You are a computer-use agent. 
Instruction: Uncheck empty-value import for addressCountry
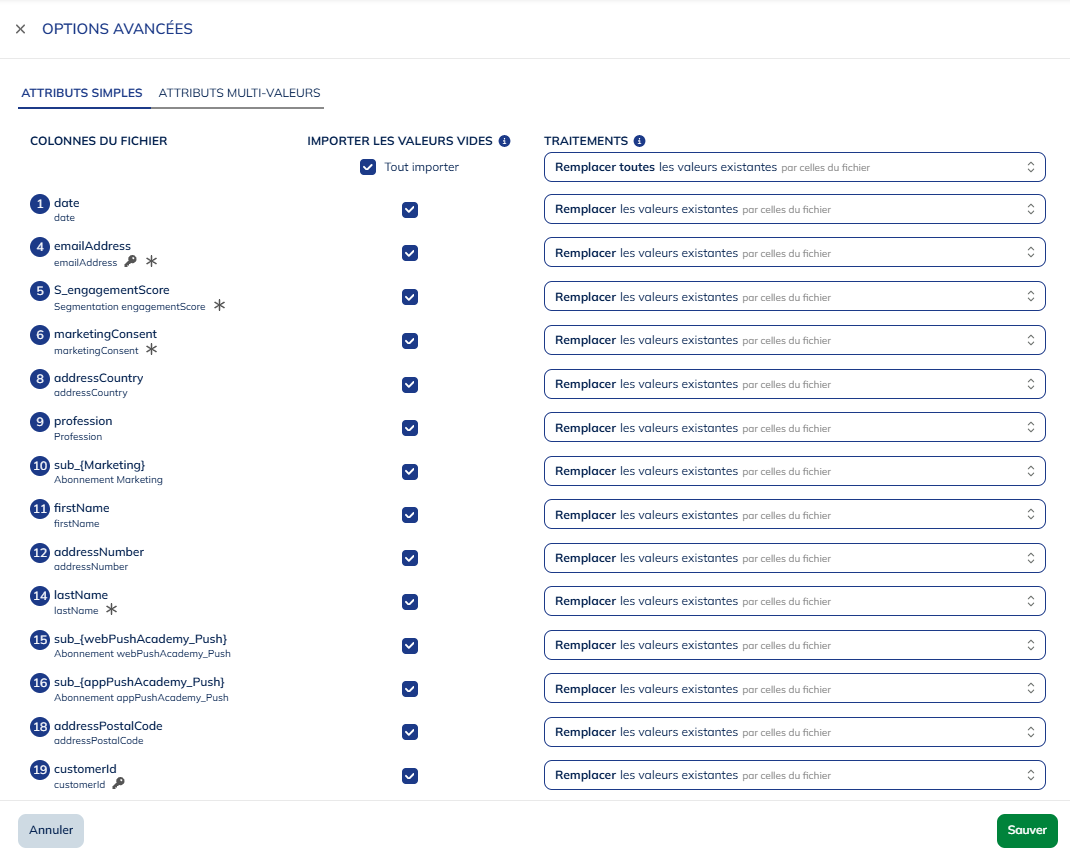tap(410, 384)
